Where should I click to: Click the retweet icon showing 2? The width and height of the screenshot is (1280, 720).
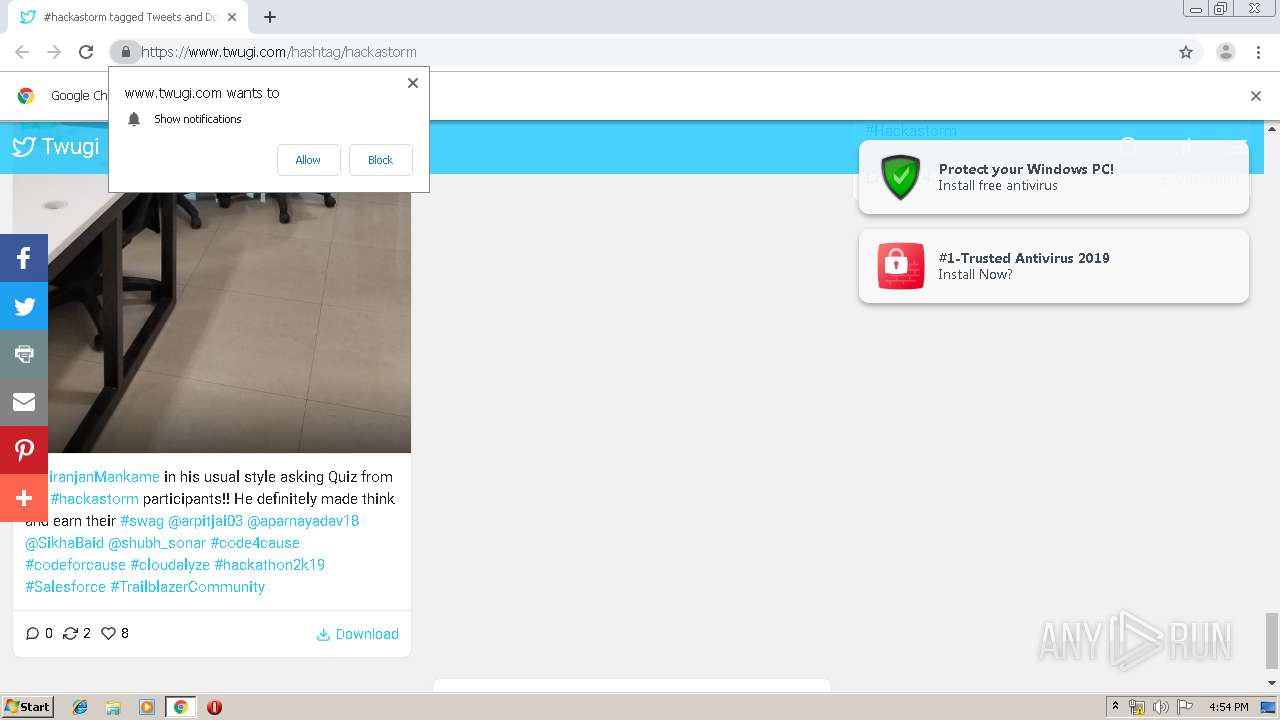point(70,634)
